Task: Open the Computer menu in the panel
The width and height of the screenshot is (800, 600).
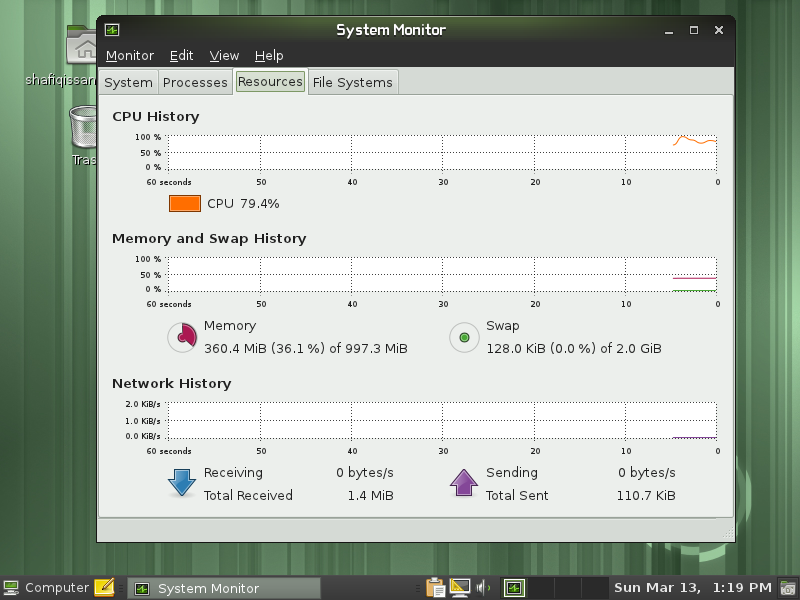Action: [46, 588]
